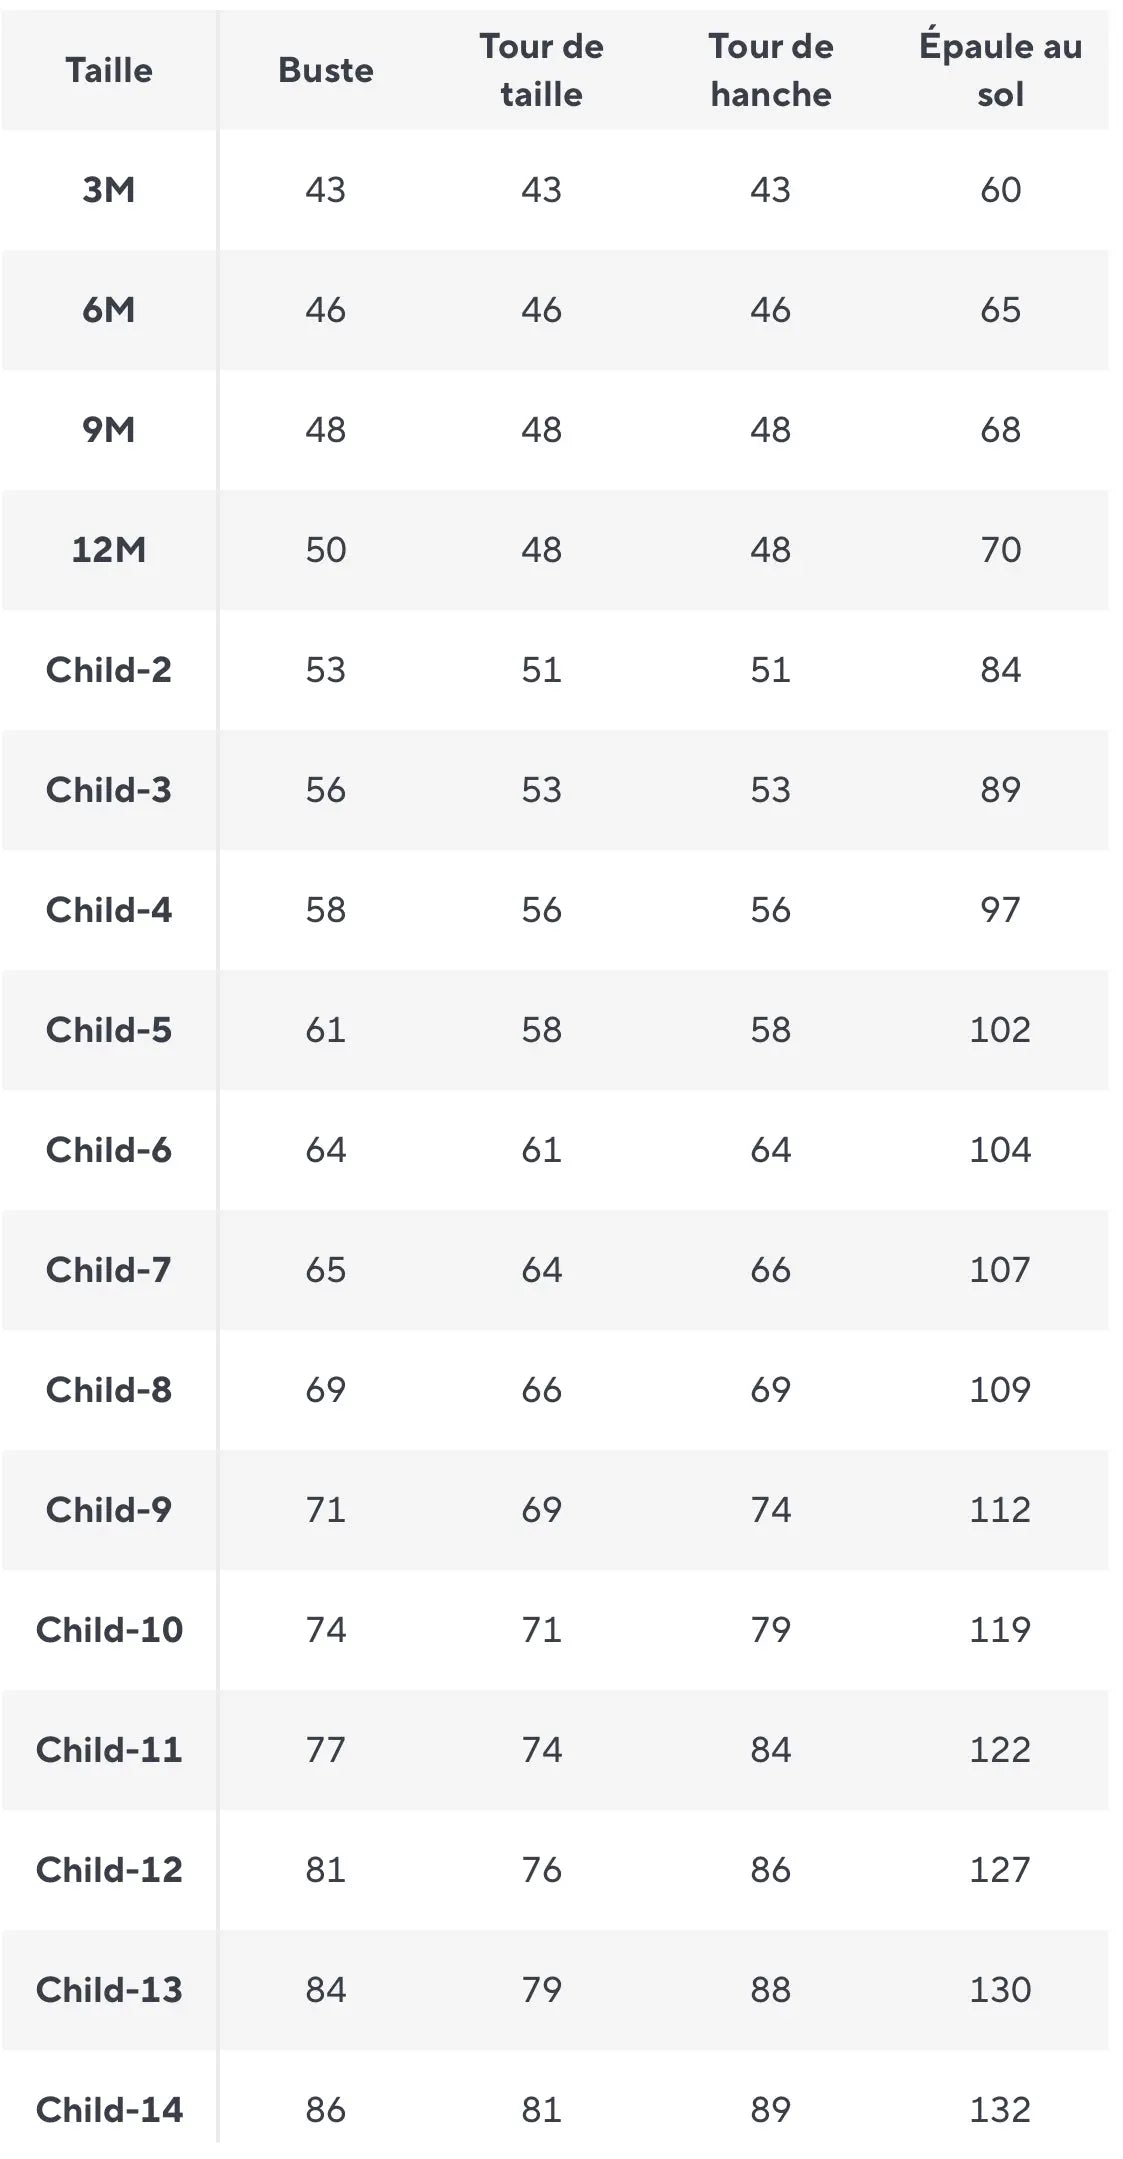Click the Child-5 row label
This screenshot has width=1123, height=2159.
[x=109, y=1030]
